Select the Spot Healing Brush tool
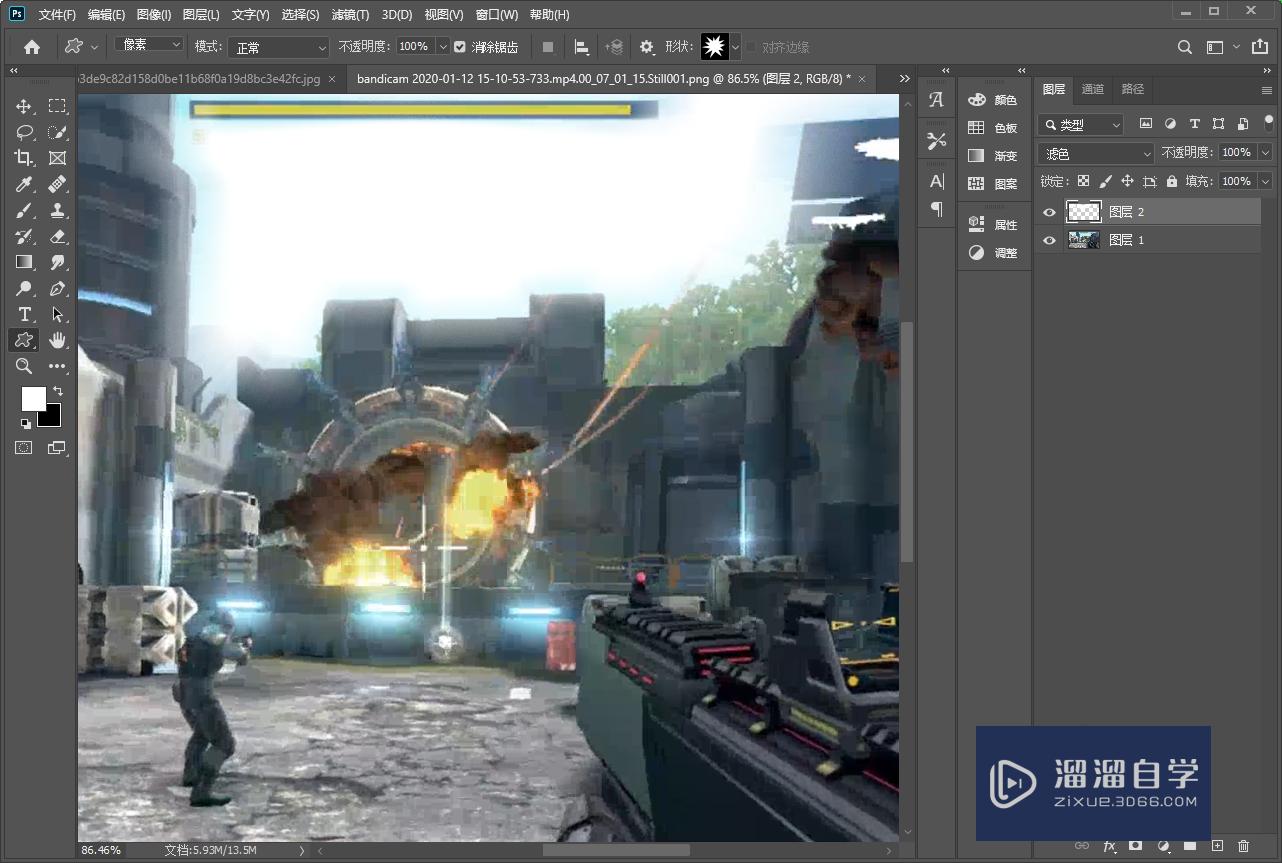The image size is (1282, 863). point(57,184)
